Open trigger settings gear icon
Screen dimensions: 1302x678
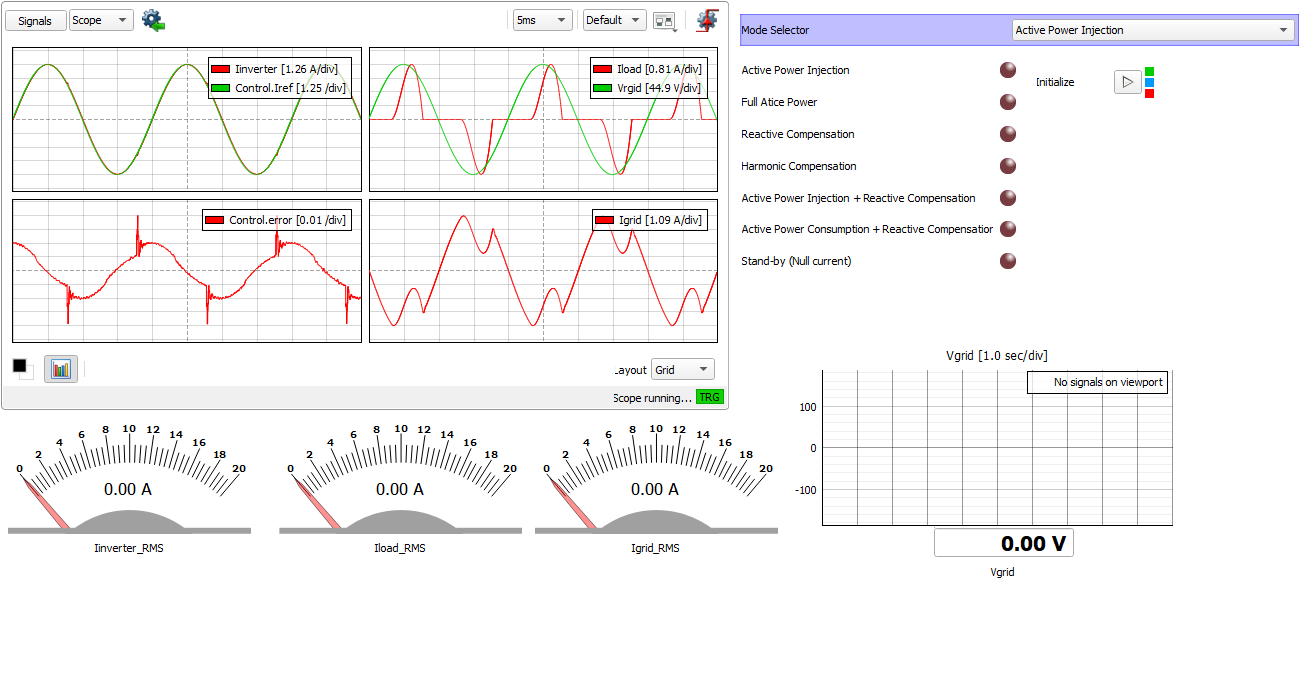click(707, 20)
